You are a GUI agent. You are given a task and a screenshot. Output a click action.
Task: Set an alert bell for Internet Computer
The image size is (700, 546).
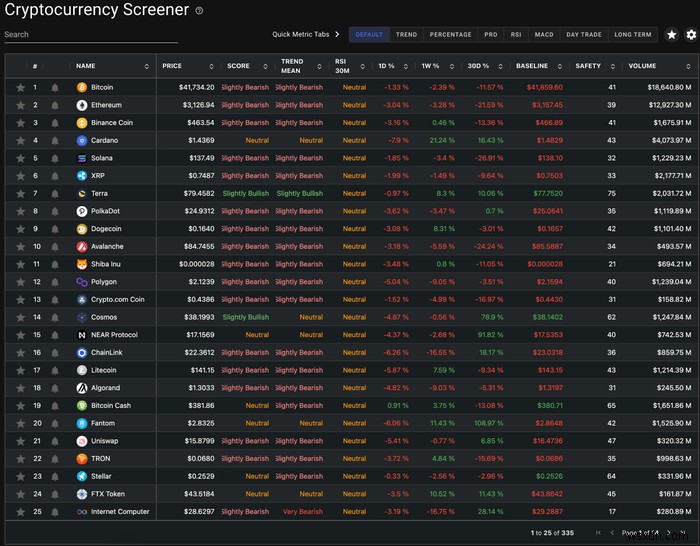(55, 512)
